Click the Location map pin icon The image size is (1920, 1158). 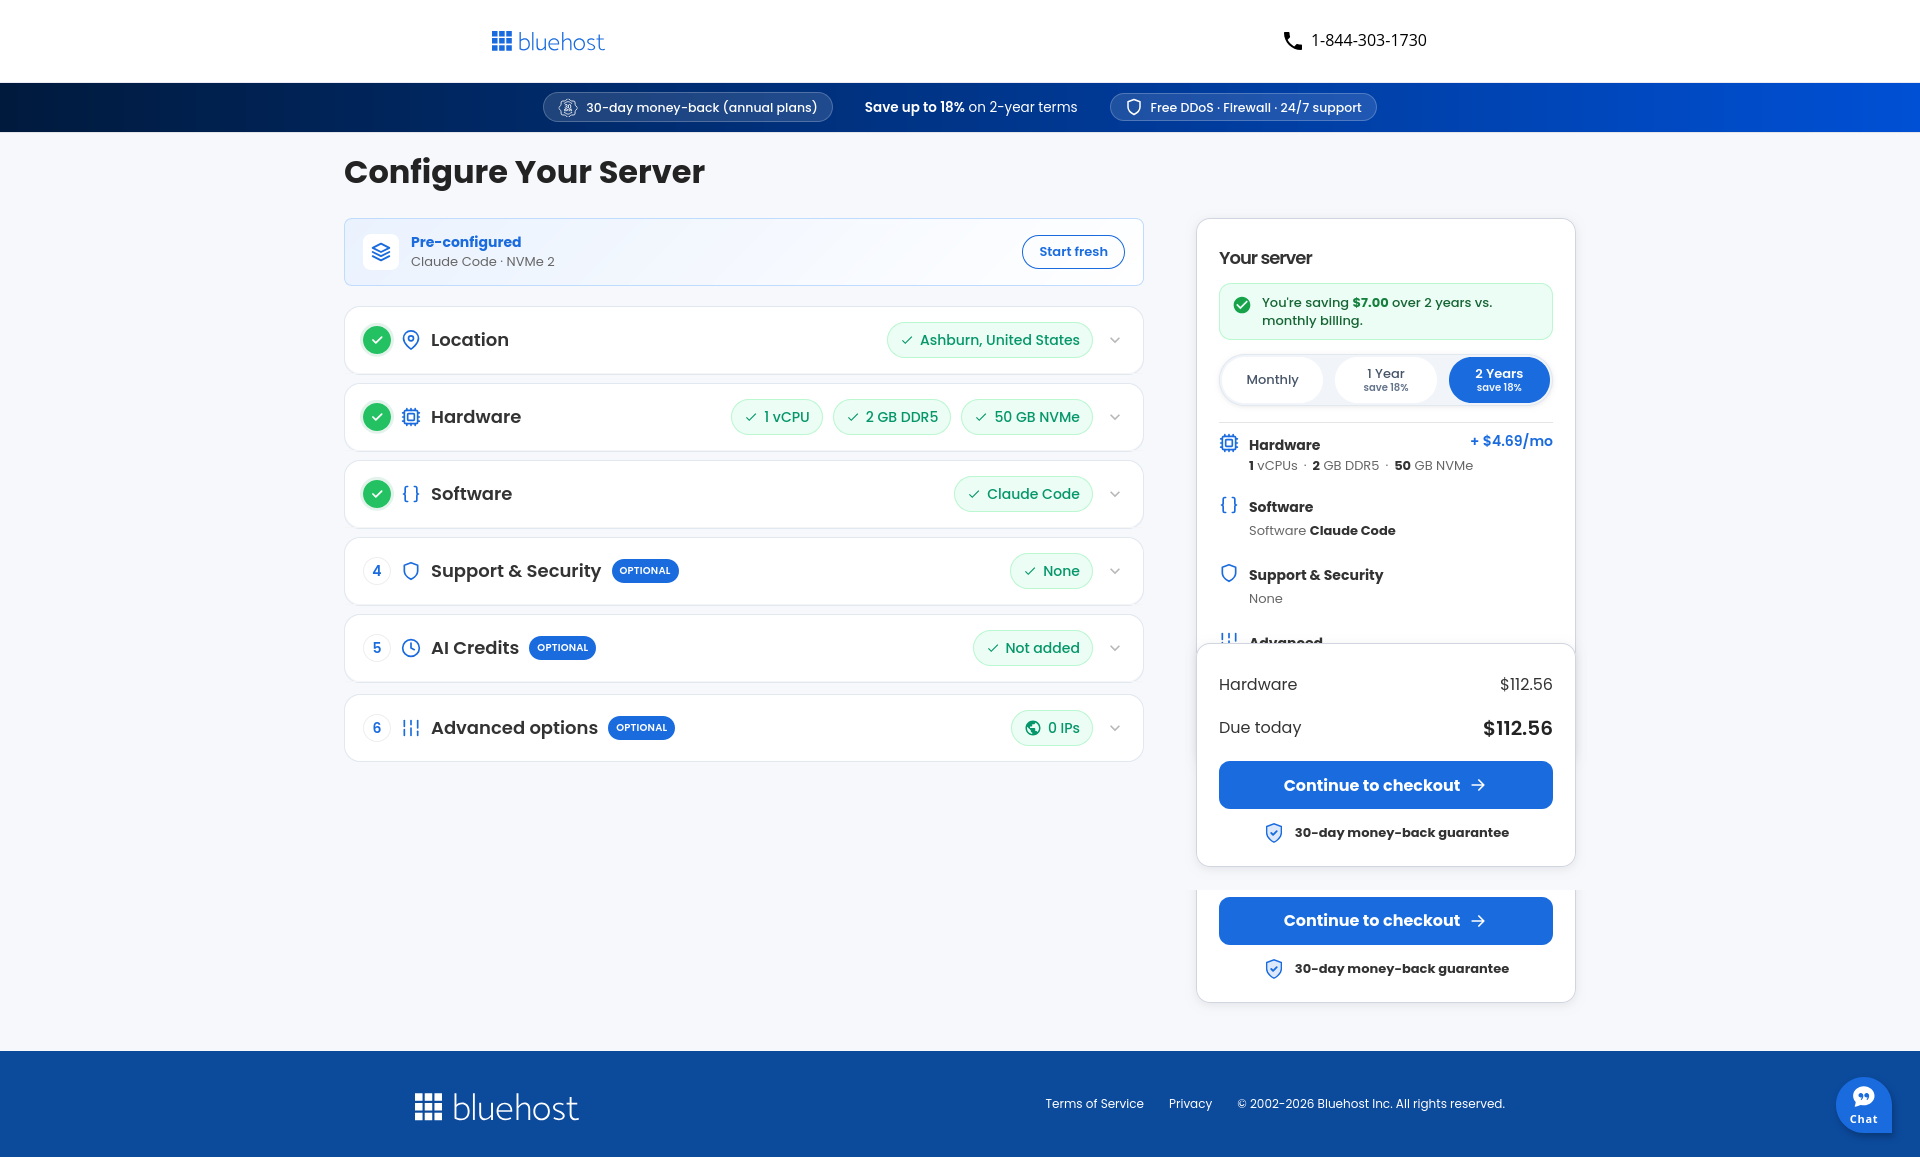point(411,340)
